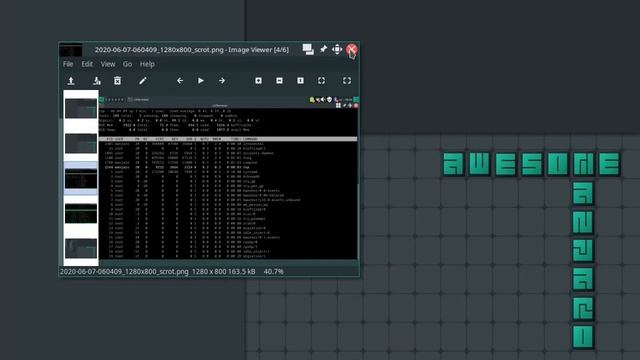The image size is (640, 360).
Task: Click the Zoom Out minus toolbar icon
Action: 280,81
